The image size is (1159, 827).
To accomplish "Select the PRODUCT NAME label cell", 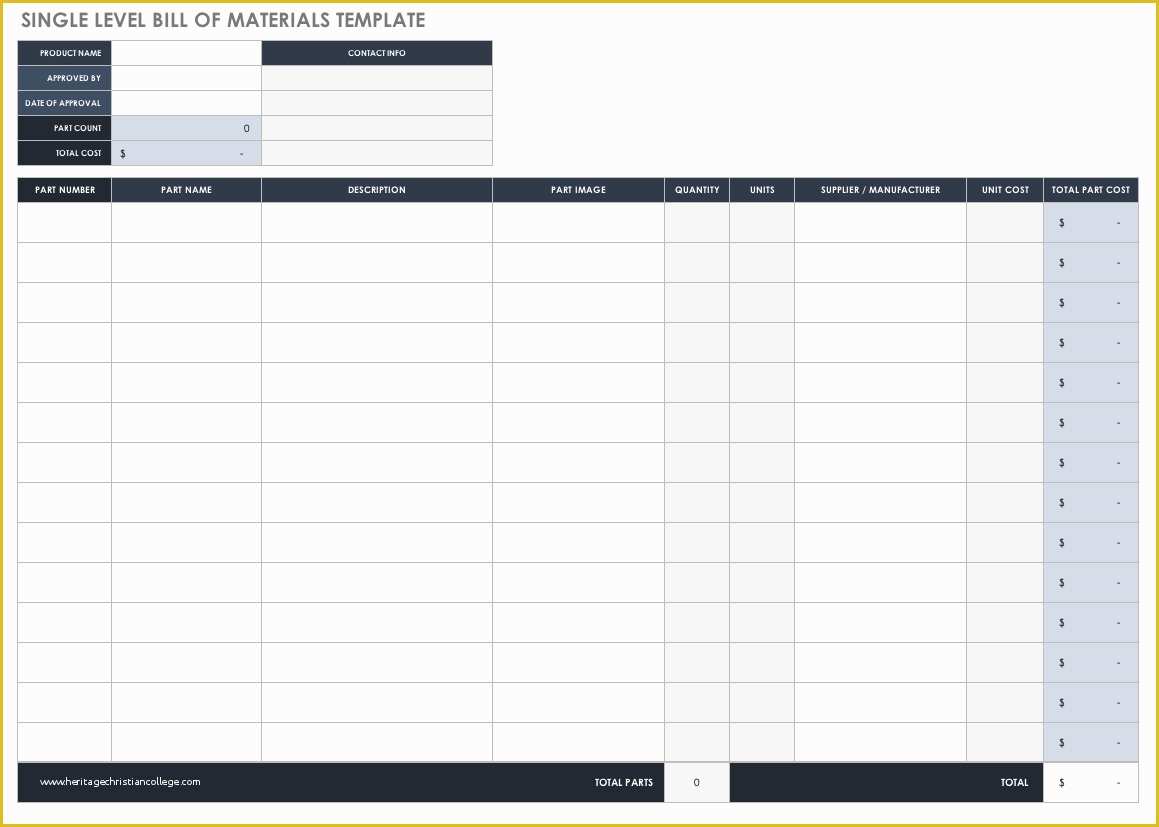I will (64, 53).
